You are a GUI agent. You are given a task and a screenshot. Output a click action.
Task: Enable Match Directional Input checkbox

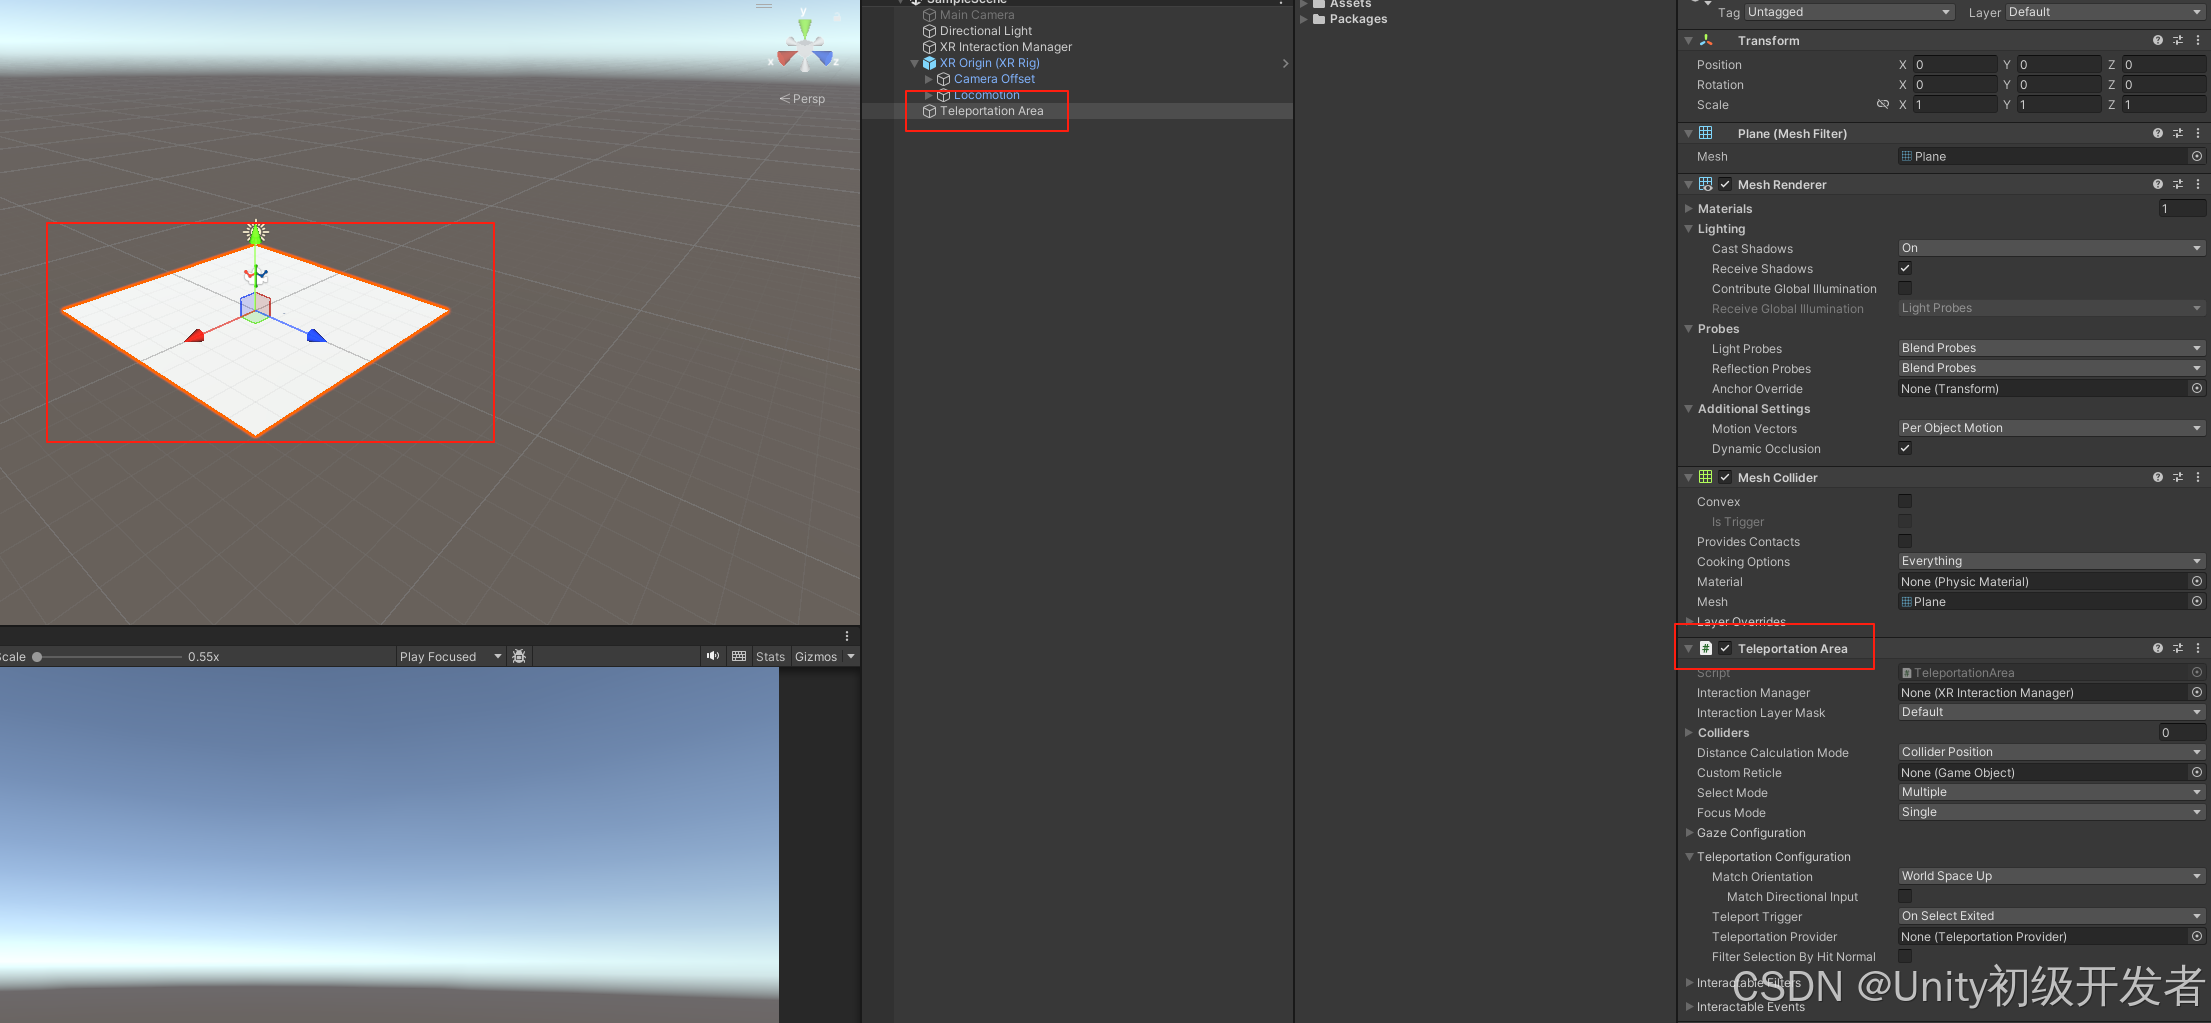click(x=1905, y=896)
